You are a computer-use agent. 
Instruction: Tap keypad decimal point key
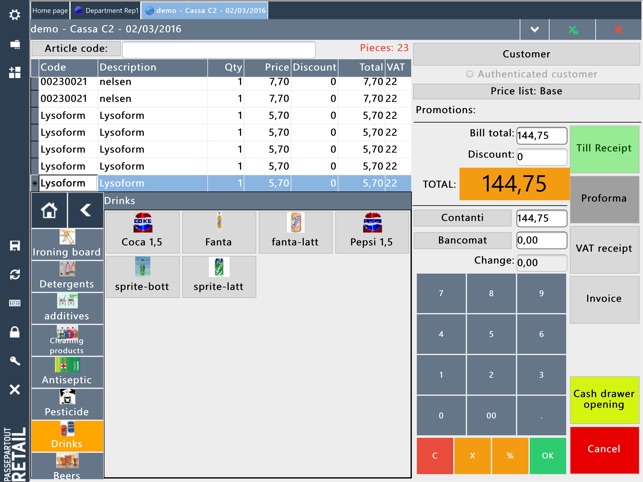[x=541, y=416]
